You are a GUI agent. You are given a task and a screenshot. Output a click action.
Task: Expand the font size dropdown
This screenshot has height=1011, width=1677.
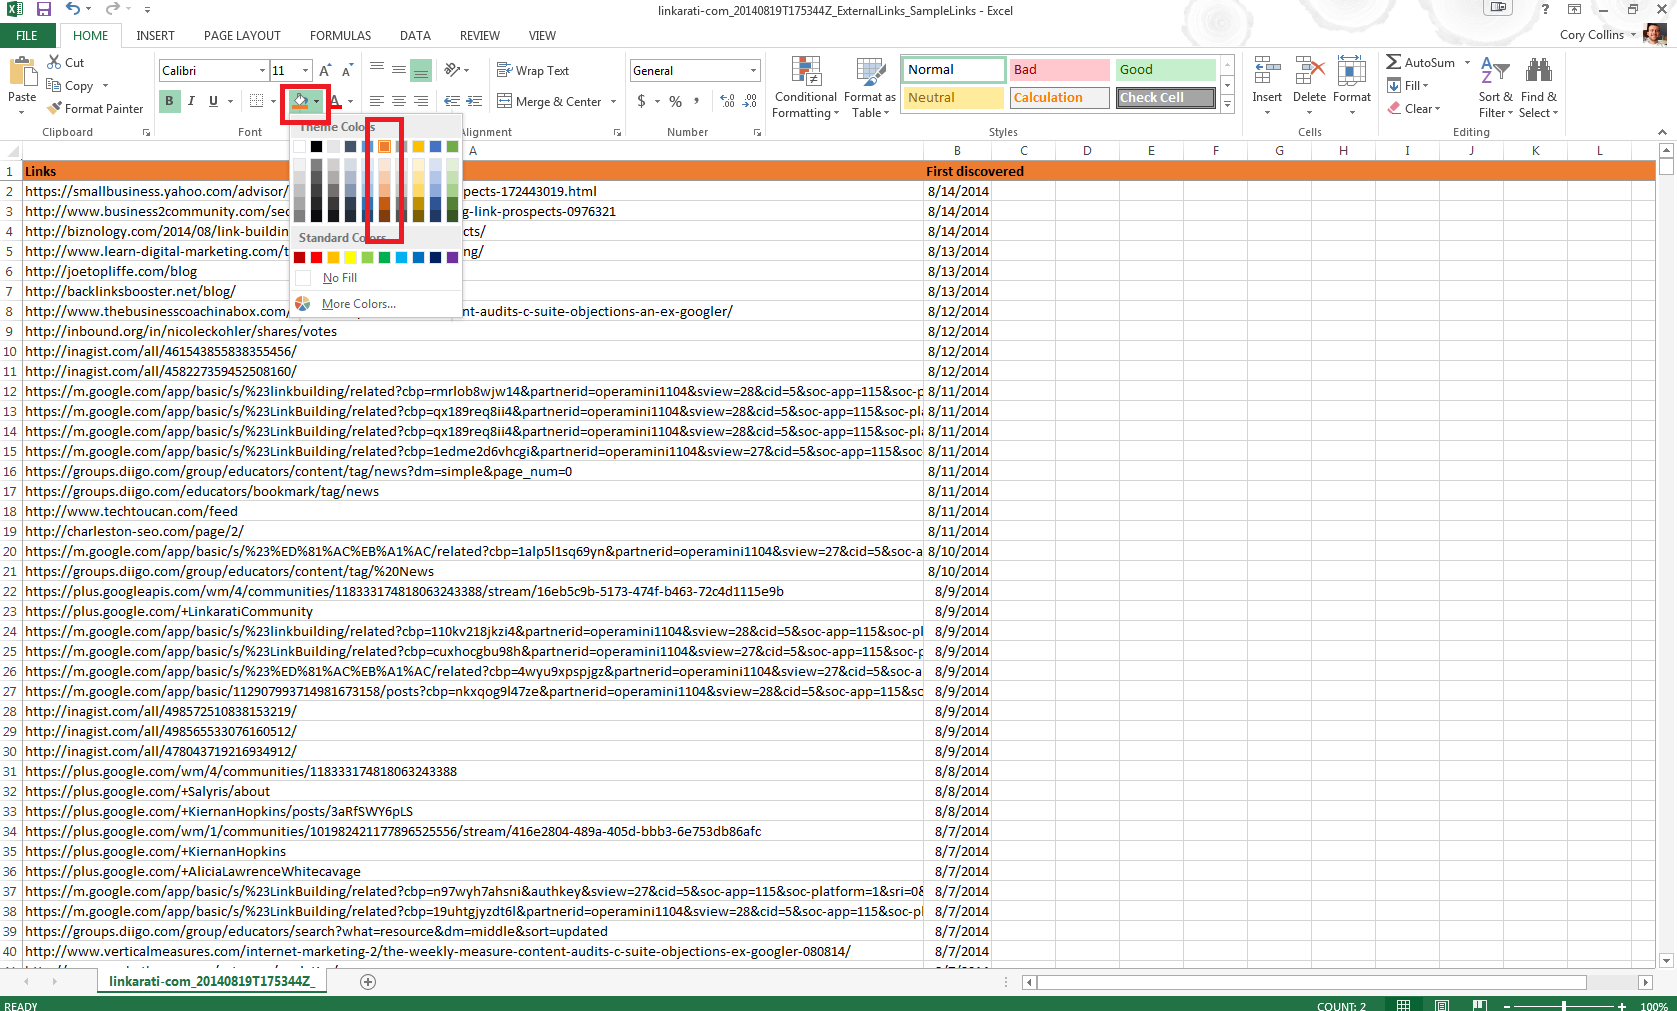point(303,70)
